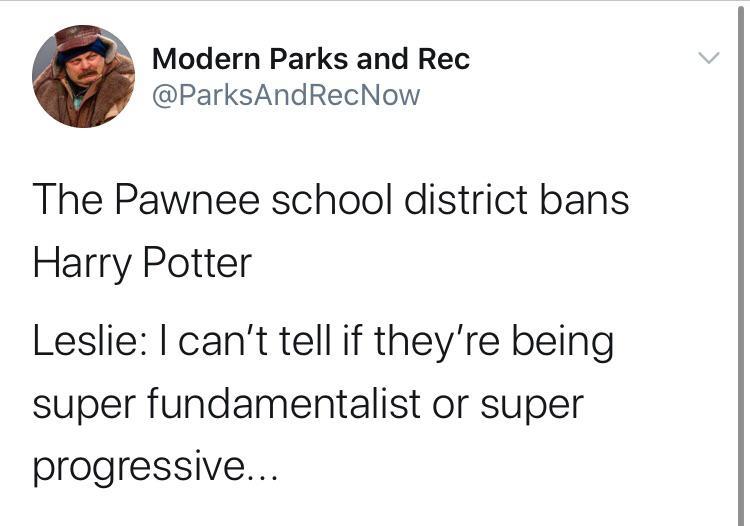Click the Modern Parks and Rec profile avatar
Screen dimensions: 750x526
click(x=84, y=77)
